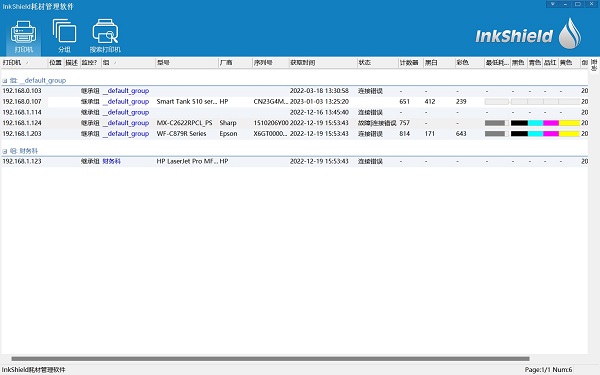Click counter value 651

click(404, 102)
